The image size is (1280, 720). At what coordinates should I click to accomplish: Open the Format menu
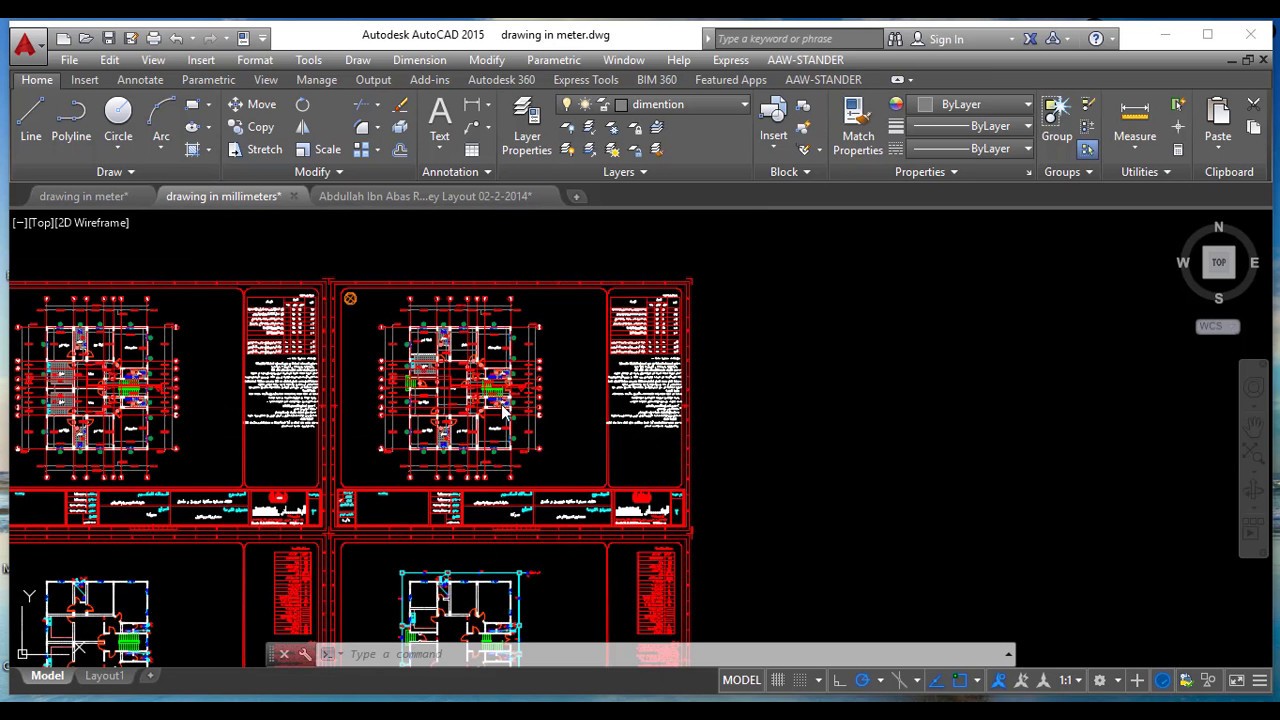click(255, 60)
